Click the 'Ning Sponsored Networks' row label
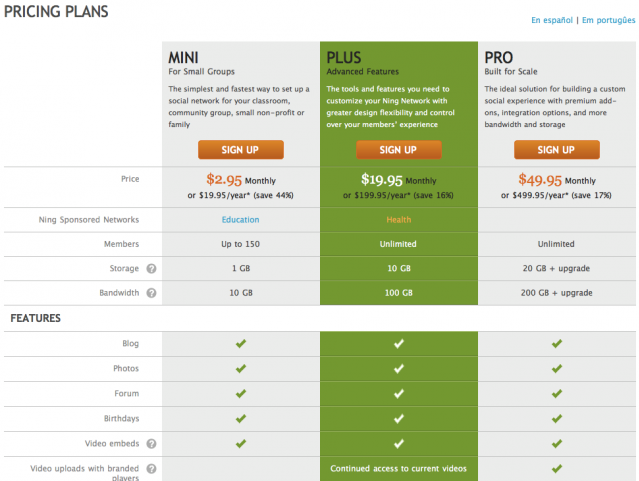The height and width of the screenshot is (481, 639). [x=89, y=220]
